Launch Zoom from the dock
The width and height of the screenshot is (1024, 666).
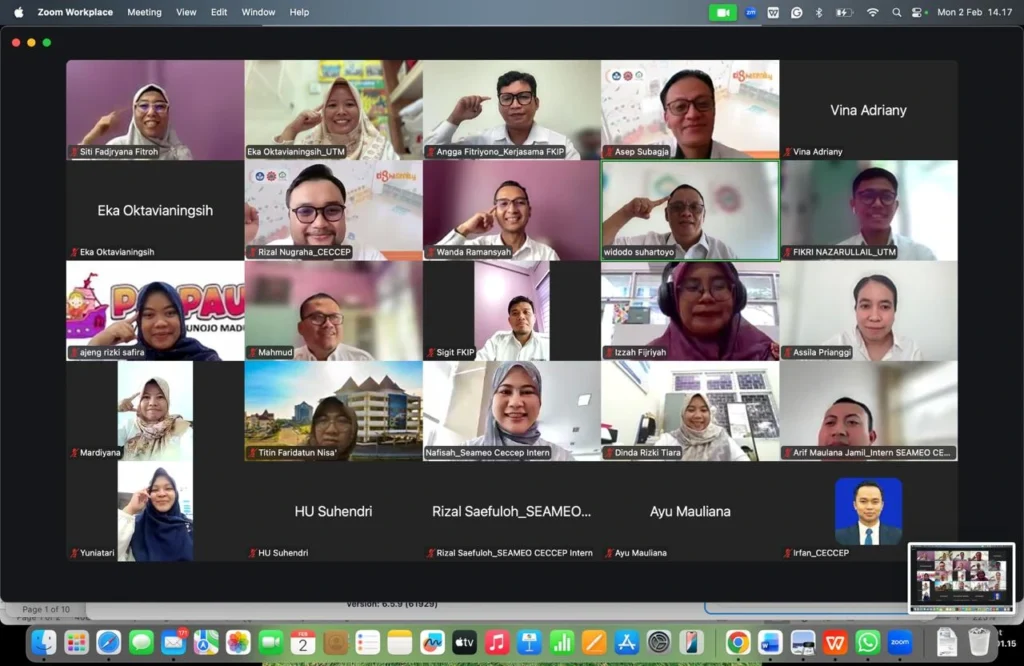[x=900, y=642]
